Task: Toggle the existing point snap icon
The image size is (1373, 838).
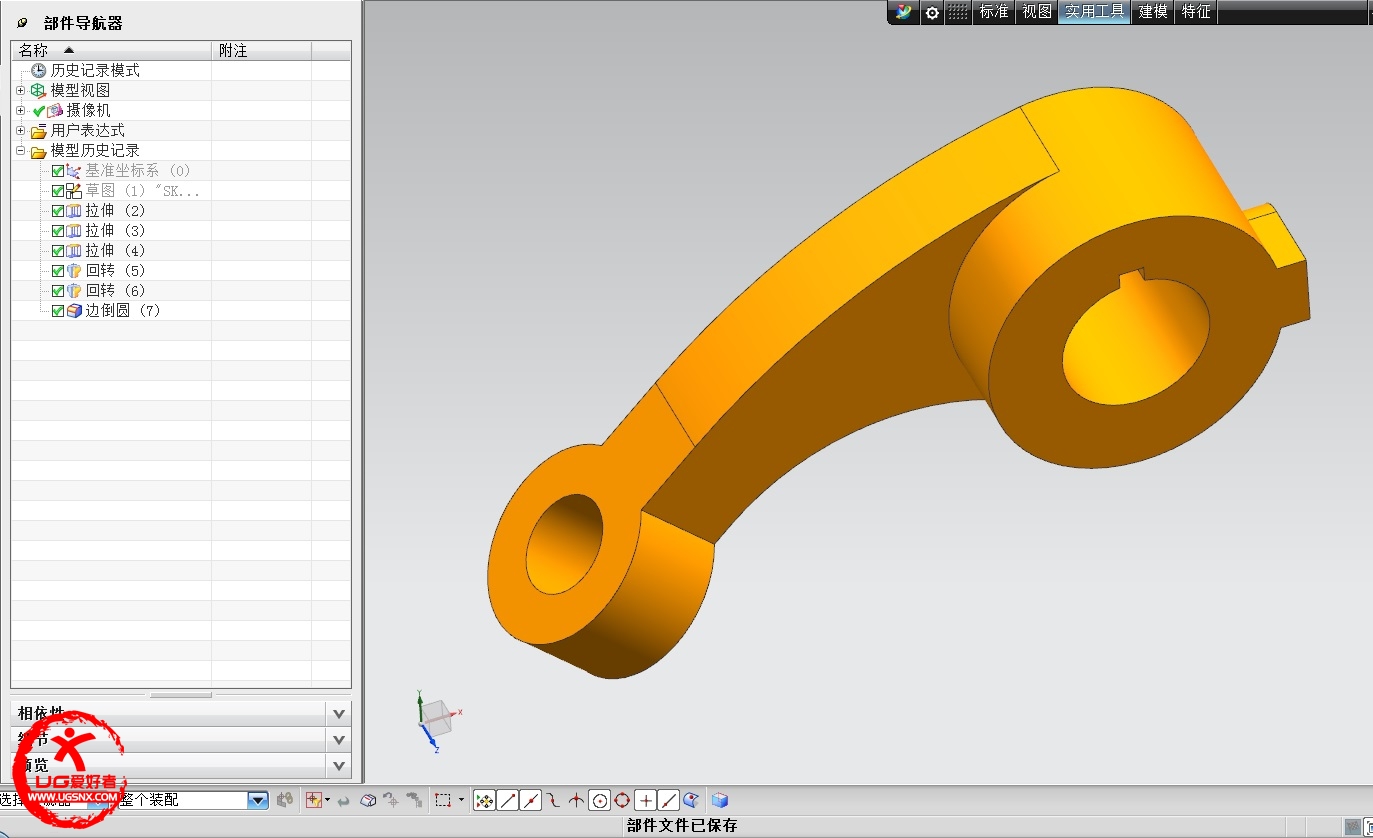Action: [645, 800]
